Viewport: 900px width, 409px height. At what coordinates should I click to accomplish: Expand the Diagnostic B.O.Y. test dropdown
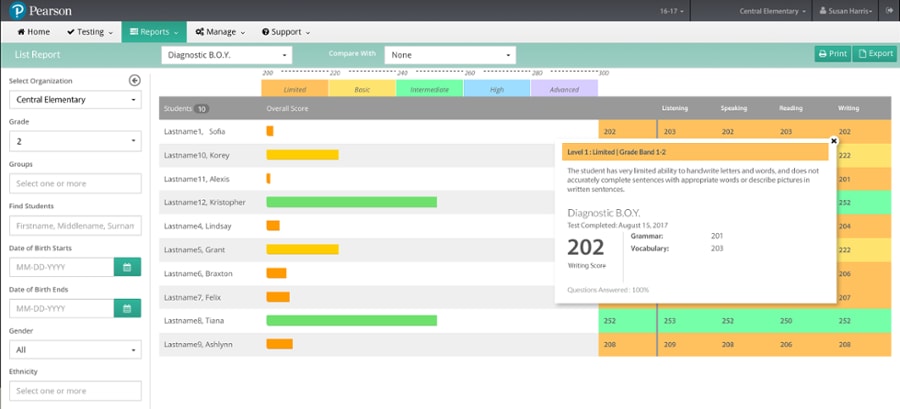point(227,55)
